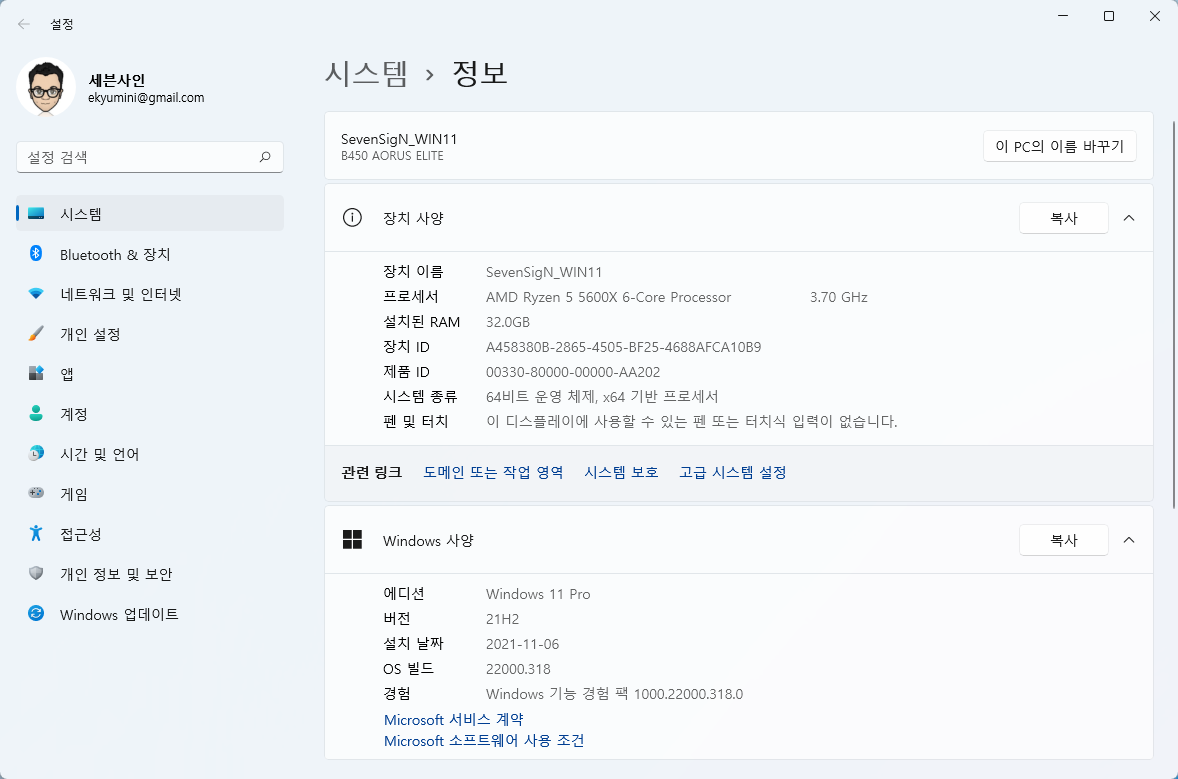The height and width of the screenshot is (779, 1178).
Task: Click the search magnifier icon
Action: 264,157
